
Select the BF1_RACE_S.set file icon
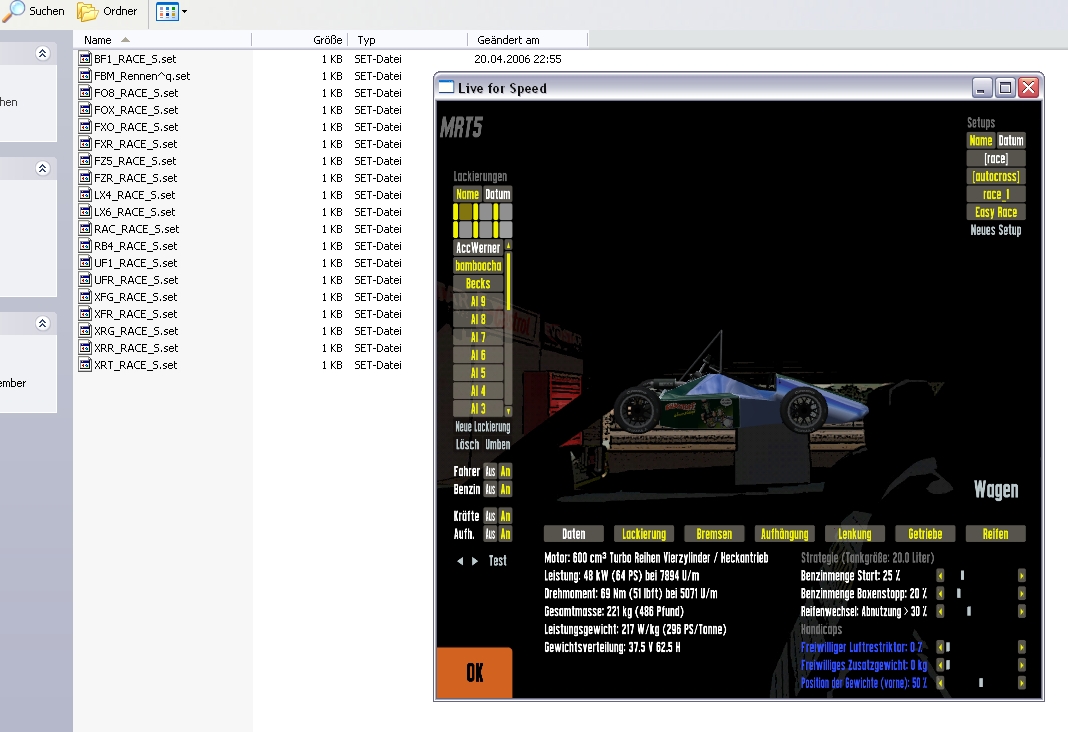pos(85,59)
